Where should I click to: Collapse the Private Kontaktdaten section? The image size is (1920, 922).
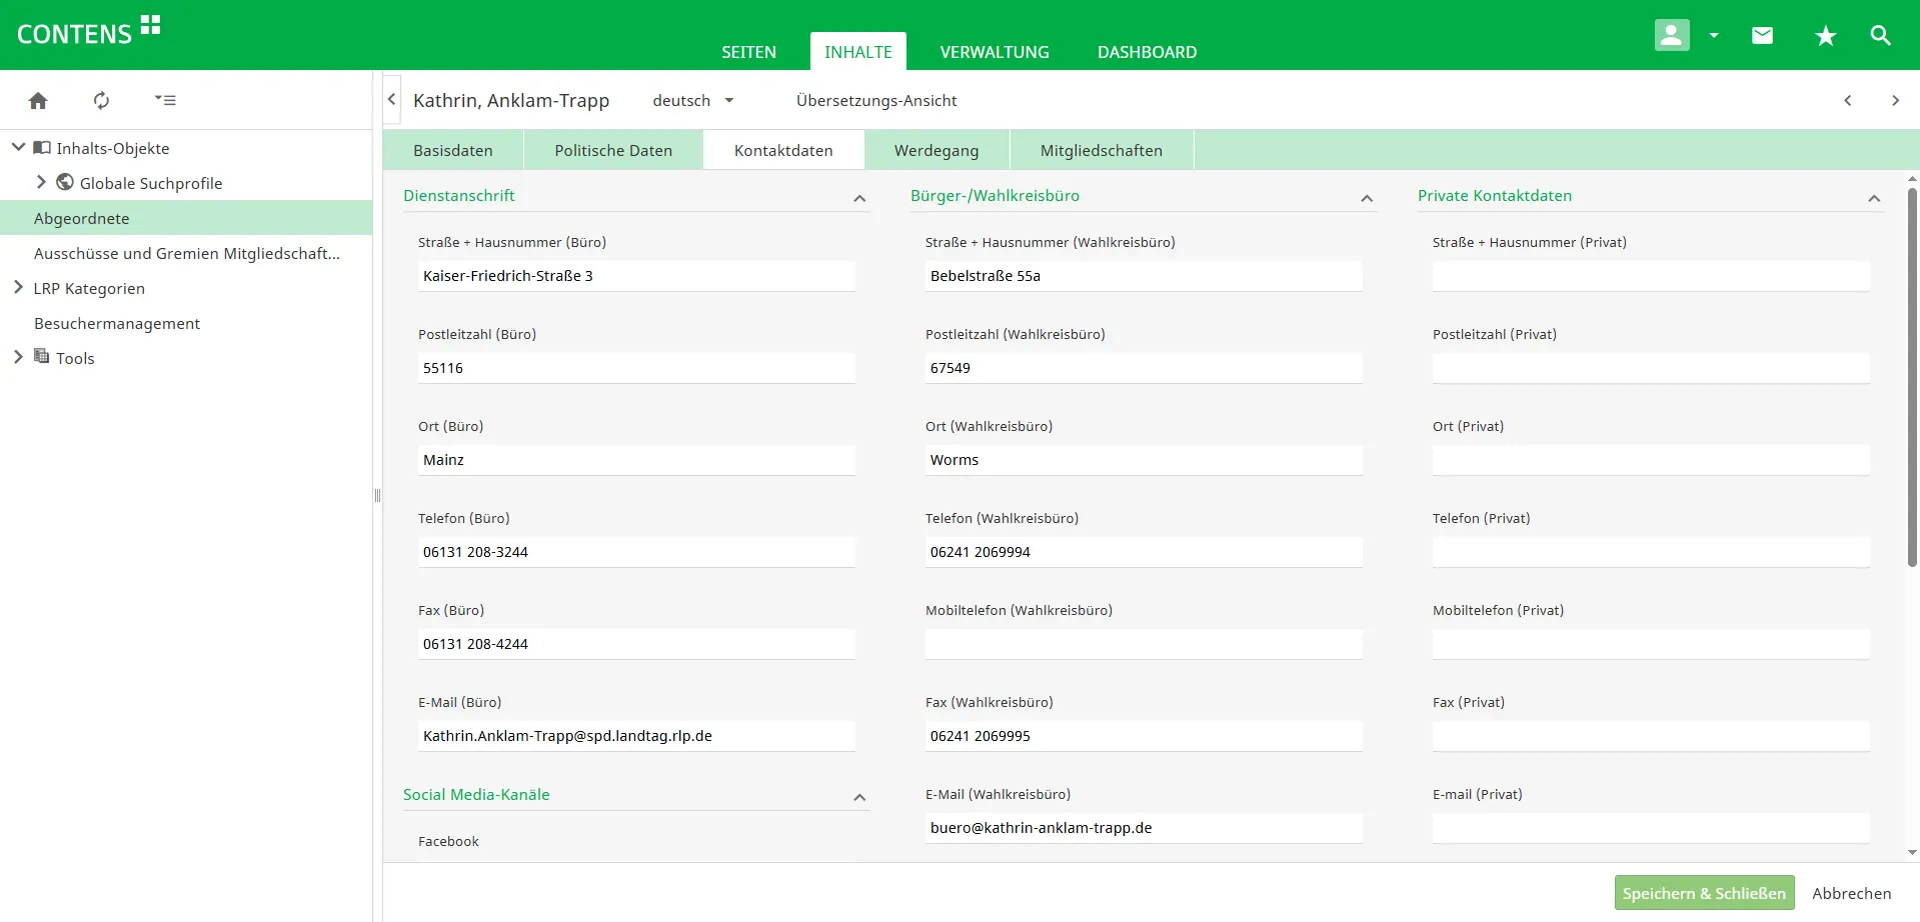1873,199
